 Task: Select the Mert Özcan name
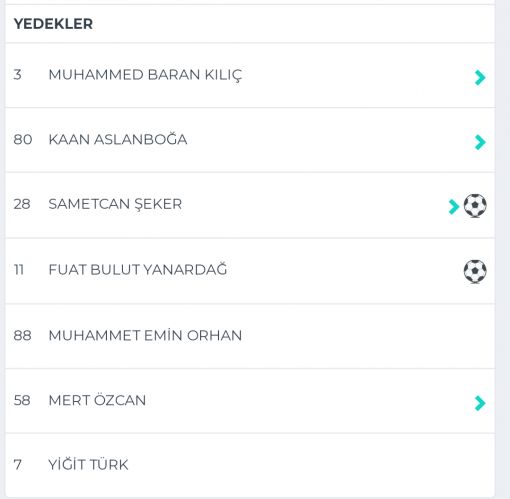(97, 400)
